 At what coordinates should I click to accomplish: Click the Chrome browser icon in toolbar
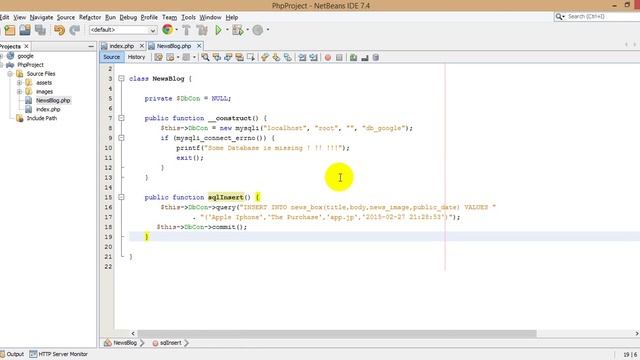[167, 29]
